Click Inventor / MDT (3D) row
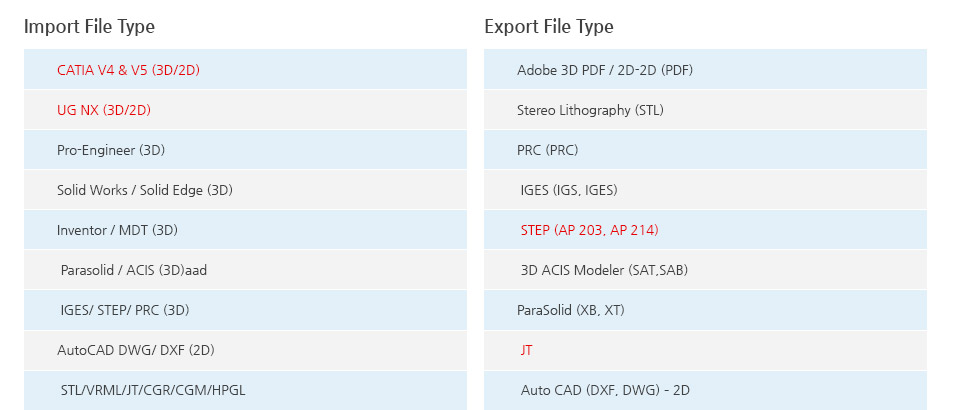Image resolution: width=957 pixels, height=410 pixels. (x=116, y=230)
